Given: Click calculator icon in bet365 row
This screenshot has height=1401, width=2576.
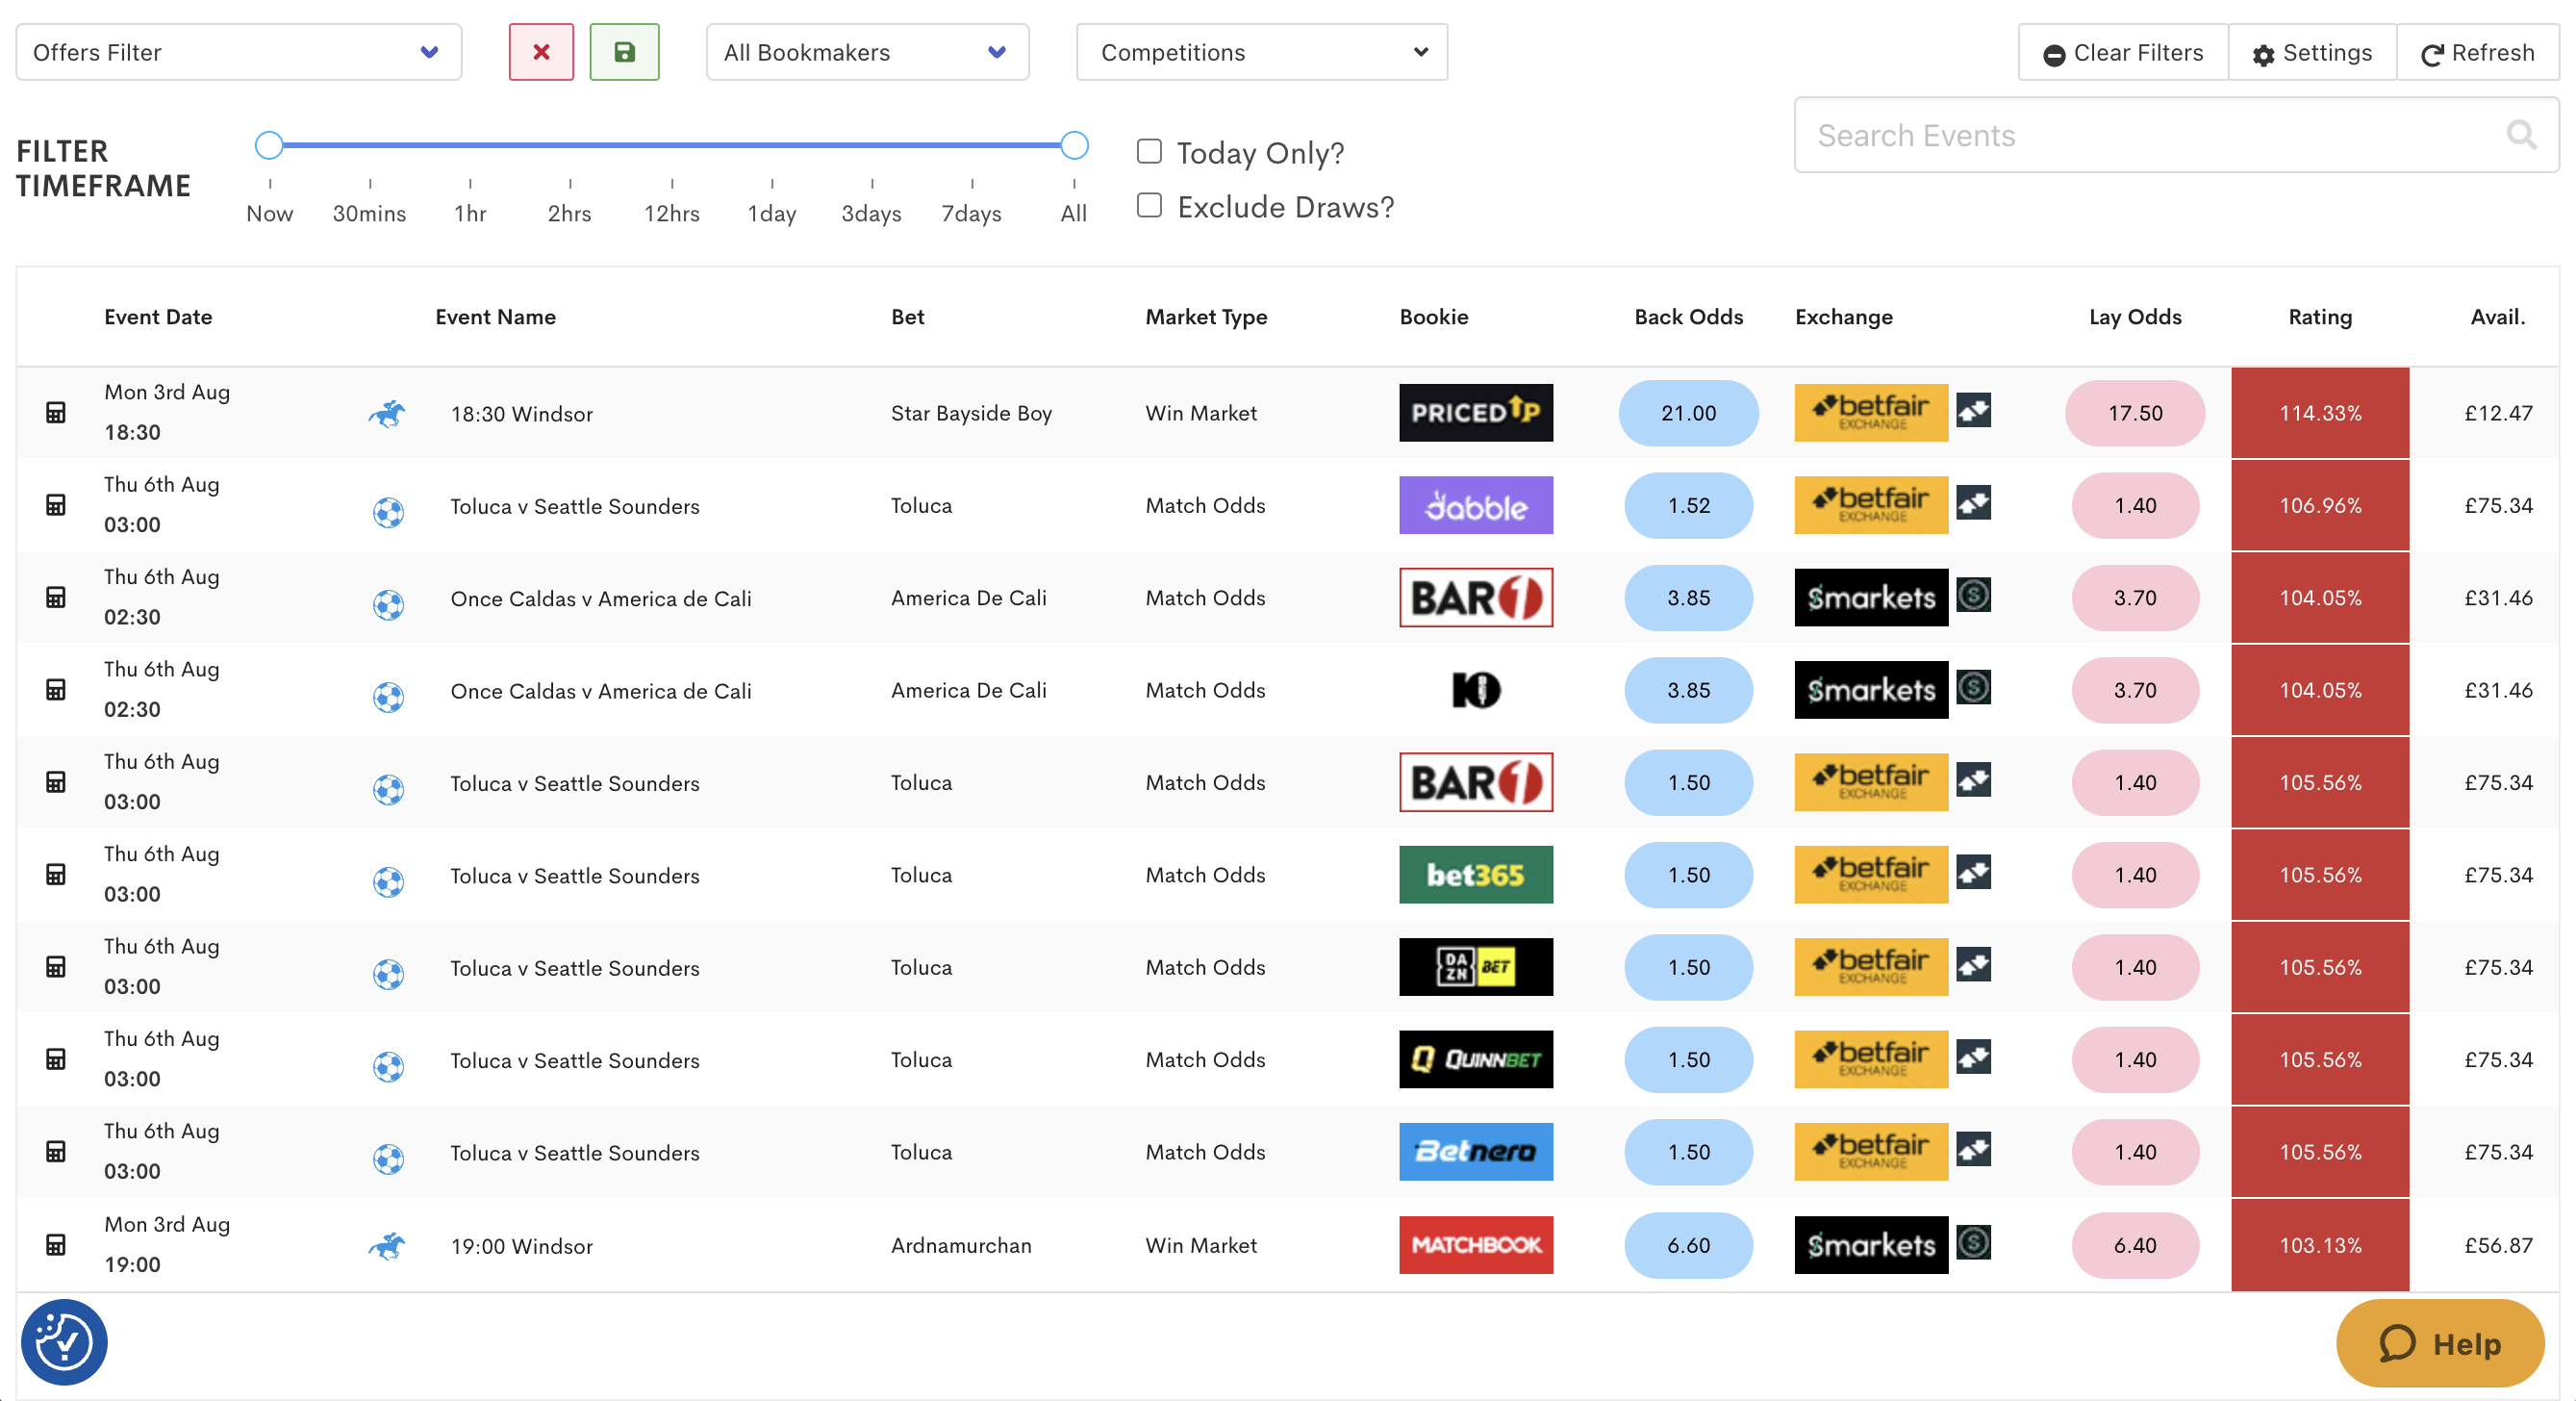Looking at the screenshot, I should point(56,875).
